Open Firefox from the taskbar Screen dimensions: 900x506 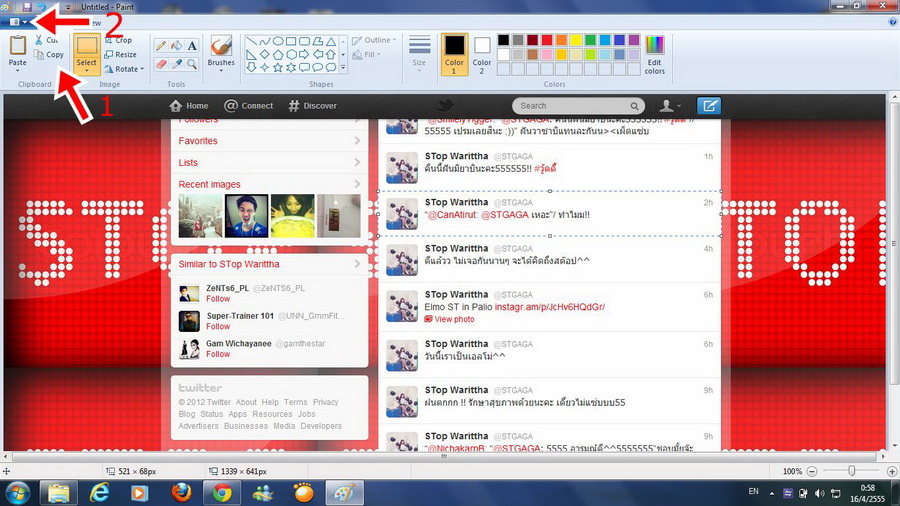[181, 493]
